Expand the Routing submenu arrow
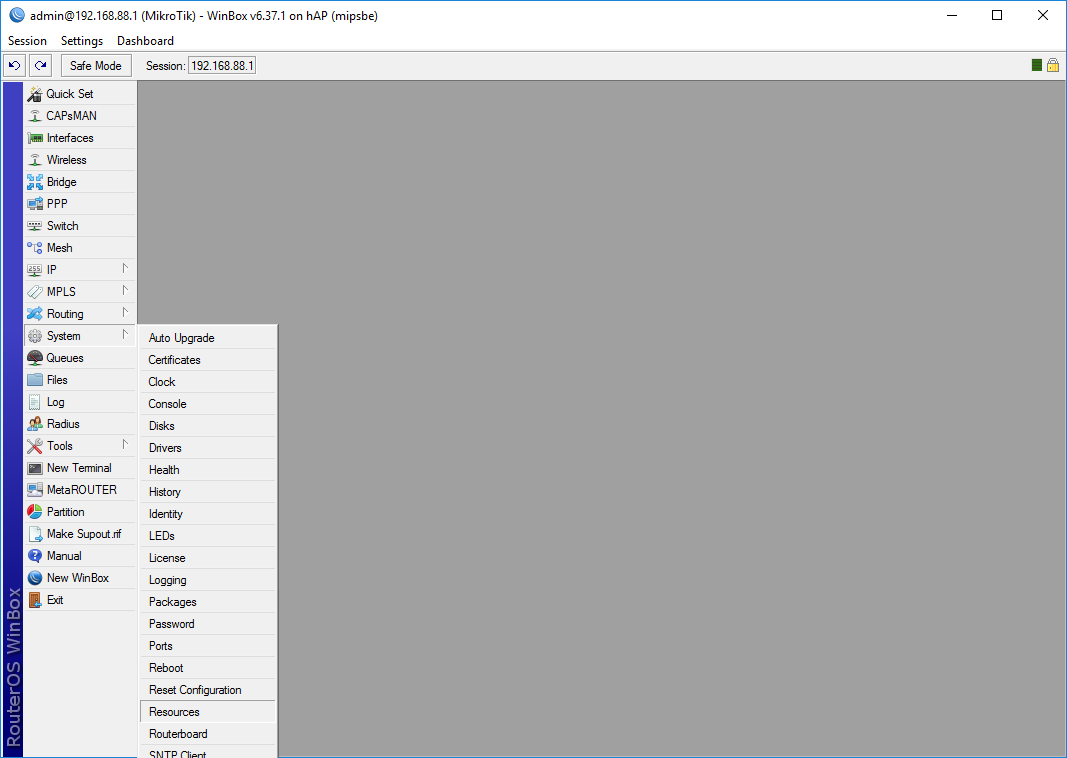The width and height of the screenshot is (1067, 758). click(125, 313)
